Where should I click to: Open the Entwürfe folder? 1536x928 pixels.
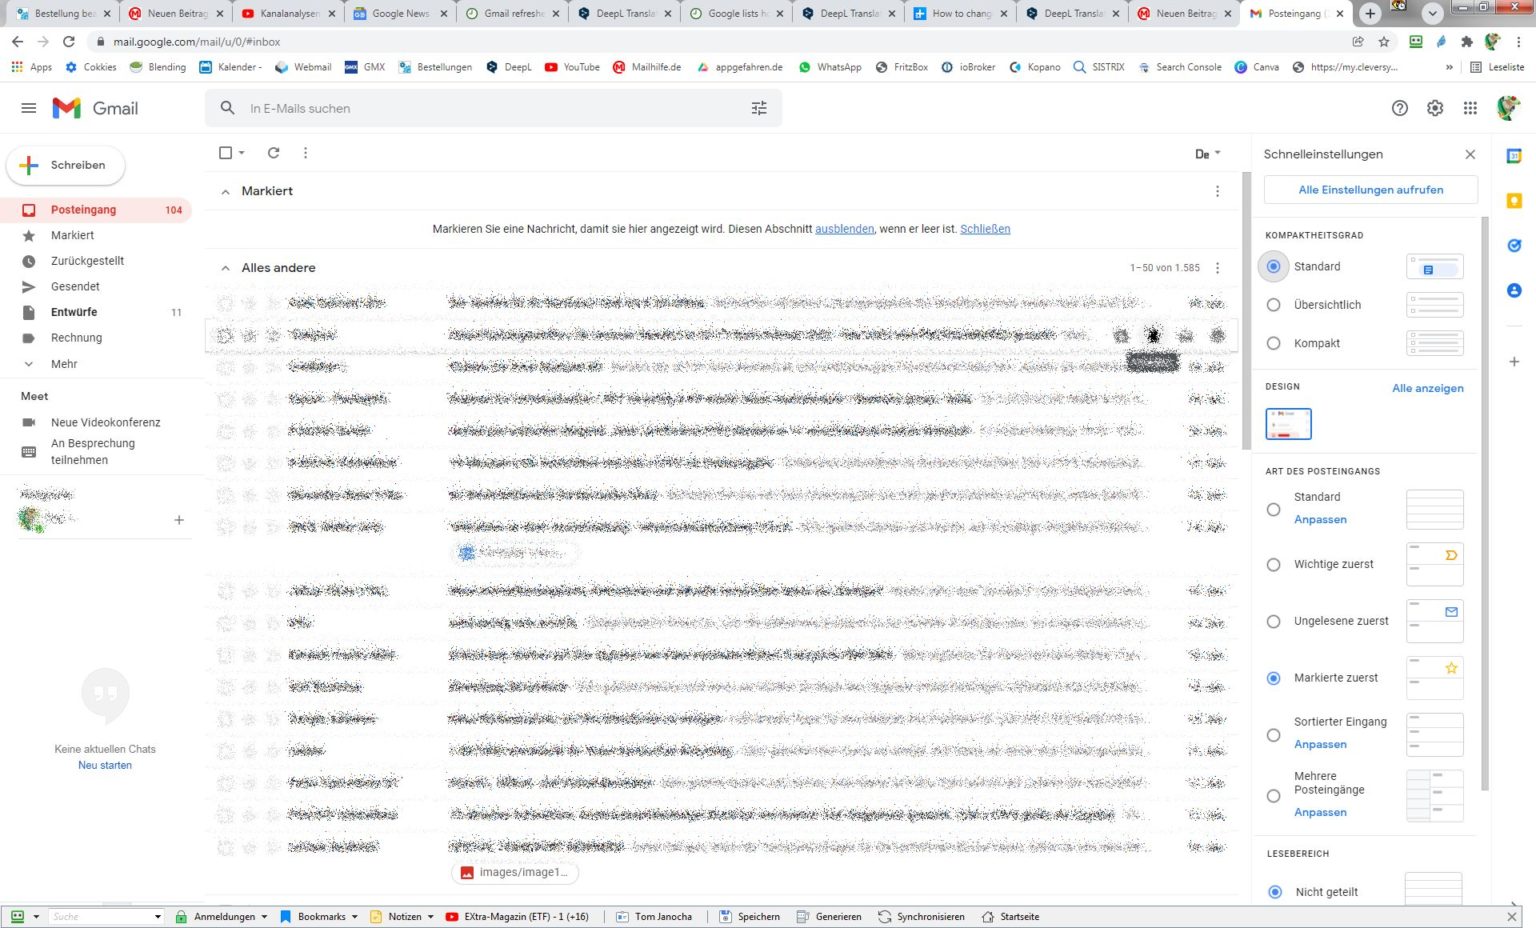pyautogui.click(x=74, y=312)
